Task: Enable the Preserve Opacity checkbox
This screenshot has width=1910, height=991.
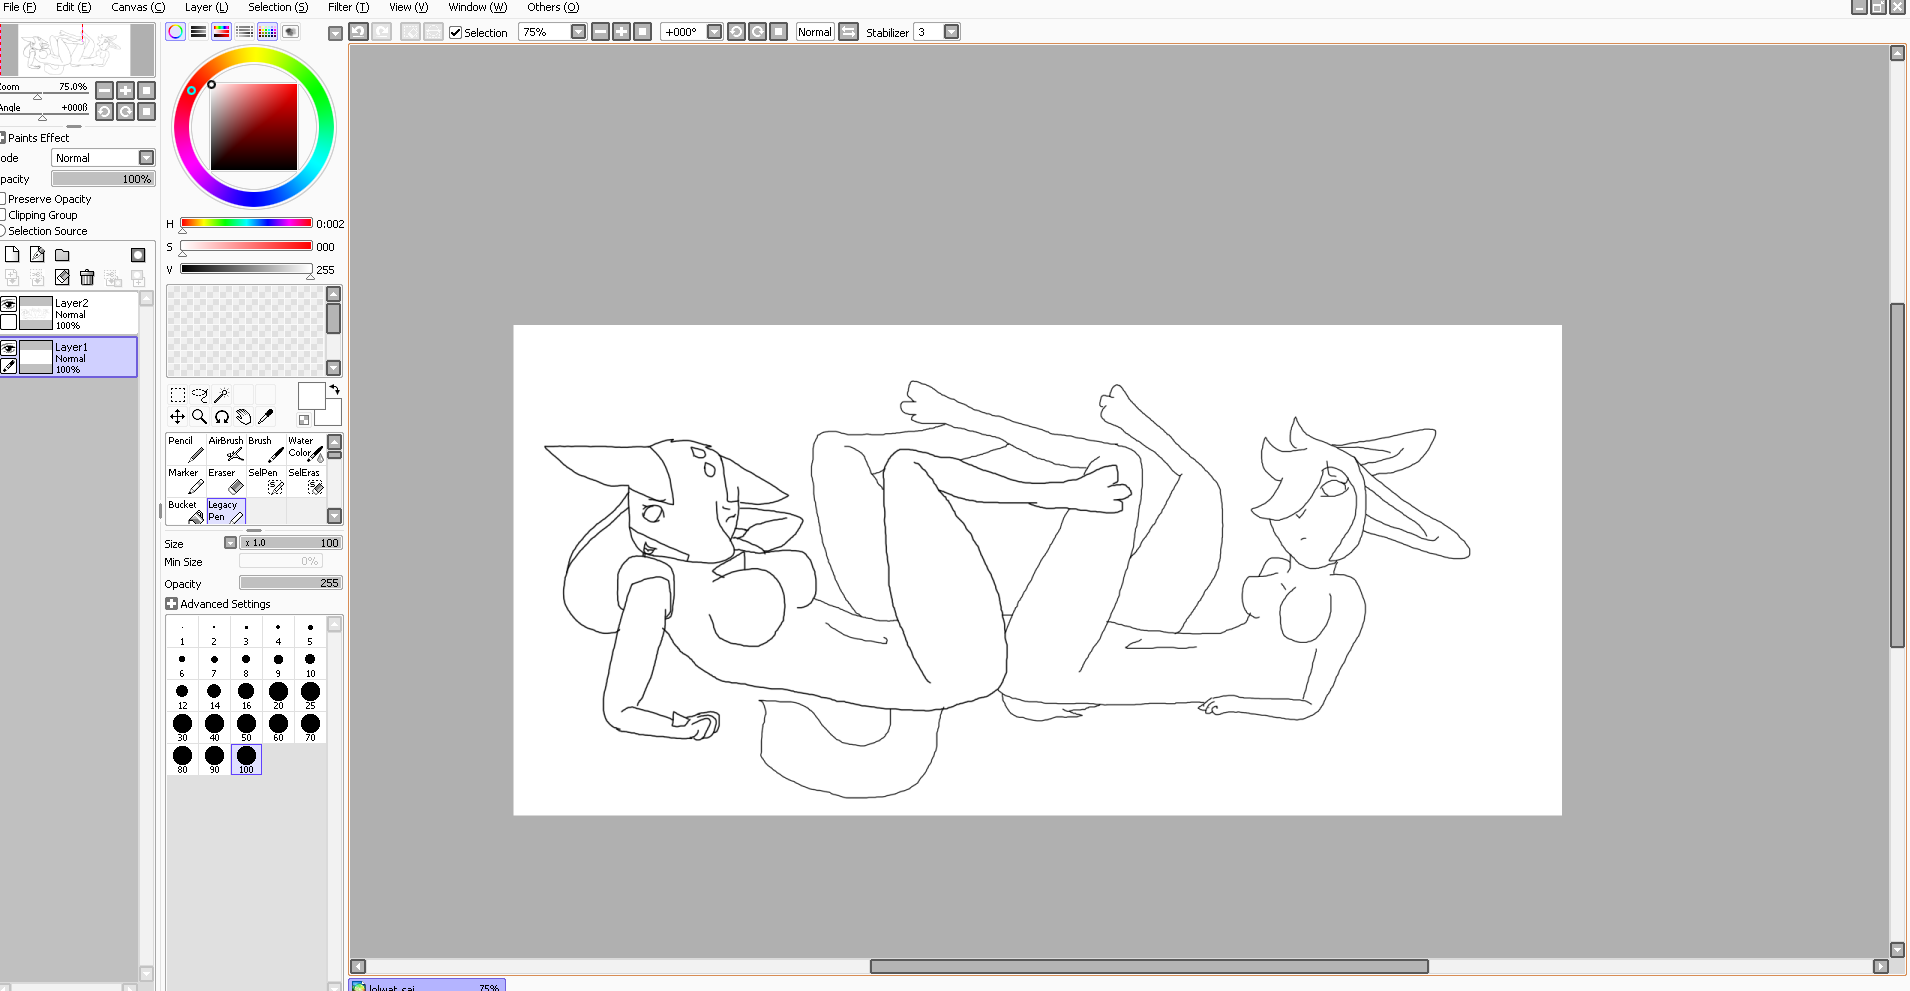Action: (3, 199)
